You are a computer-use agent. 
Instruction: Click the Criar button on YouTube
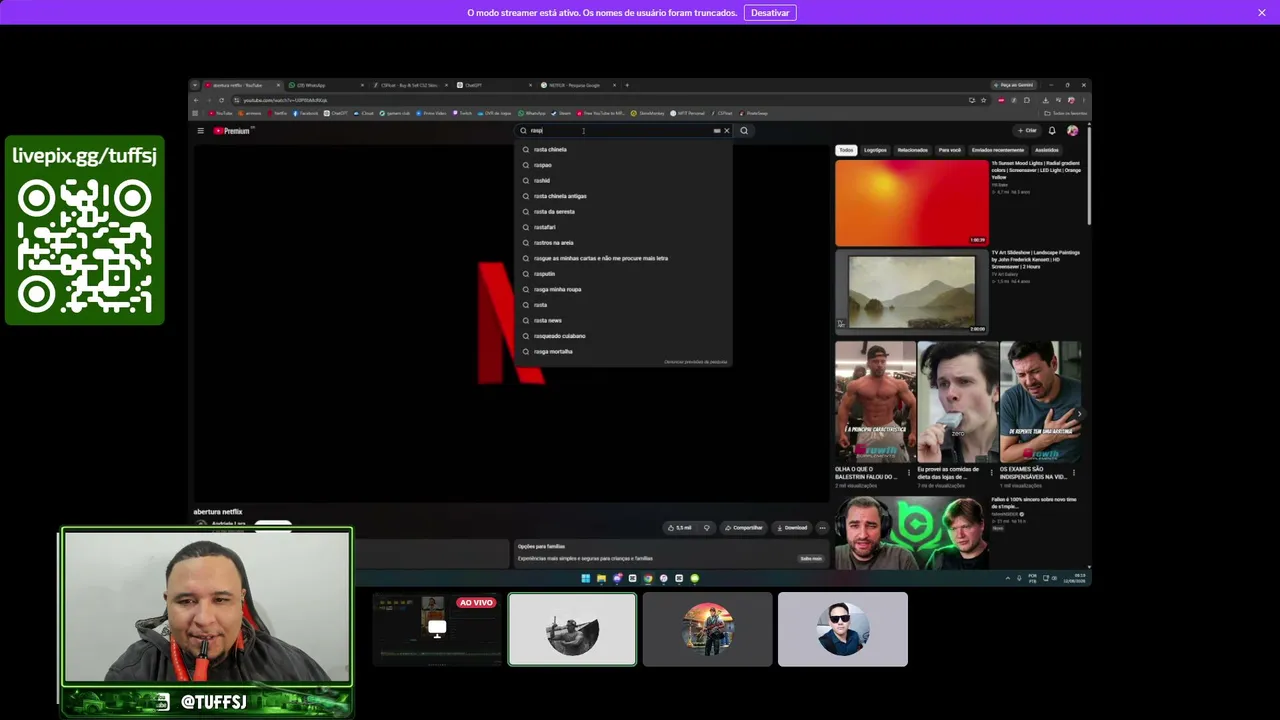(1027, 131)
